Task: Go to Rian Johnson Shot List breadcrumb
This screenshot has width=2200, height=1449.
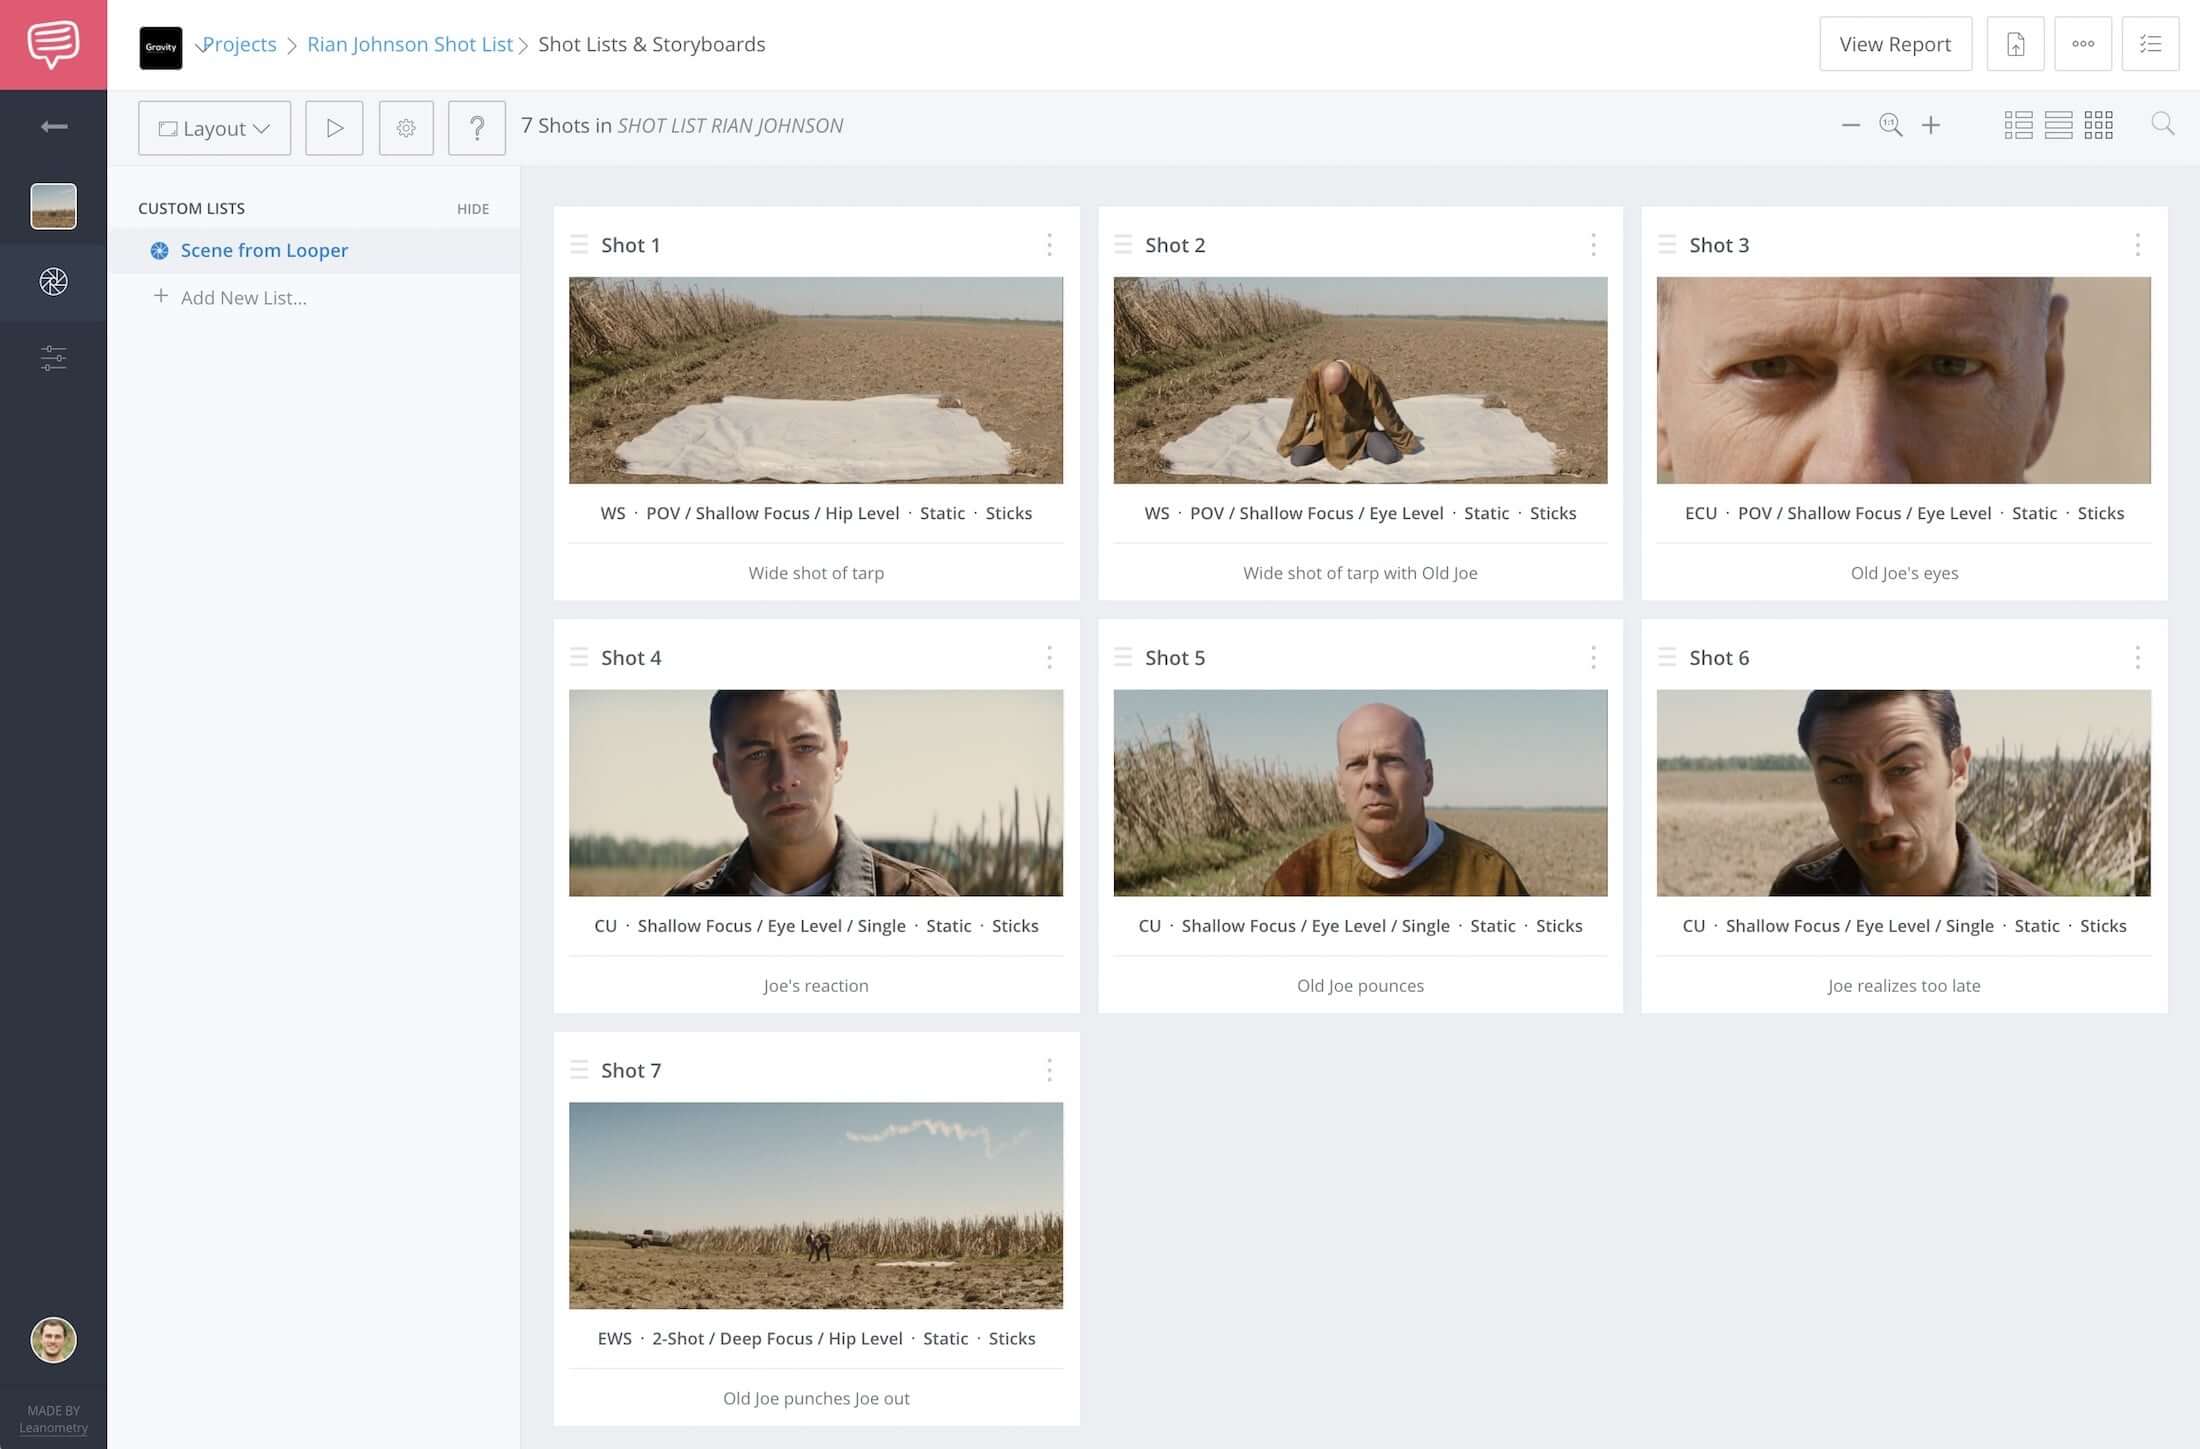Action: coord(409,44)
